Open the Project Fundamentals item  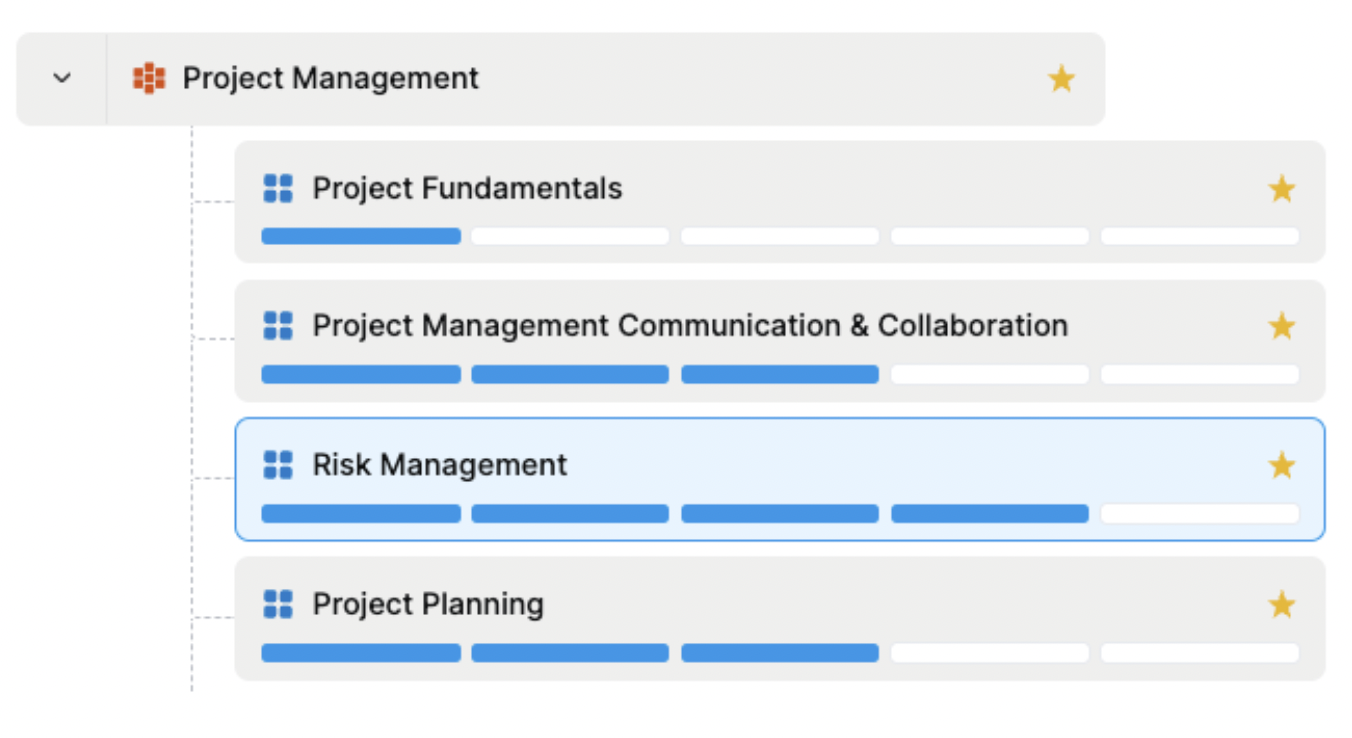pyautogui.click(x=780, y=202)
